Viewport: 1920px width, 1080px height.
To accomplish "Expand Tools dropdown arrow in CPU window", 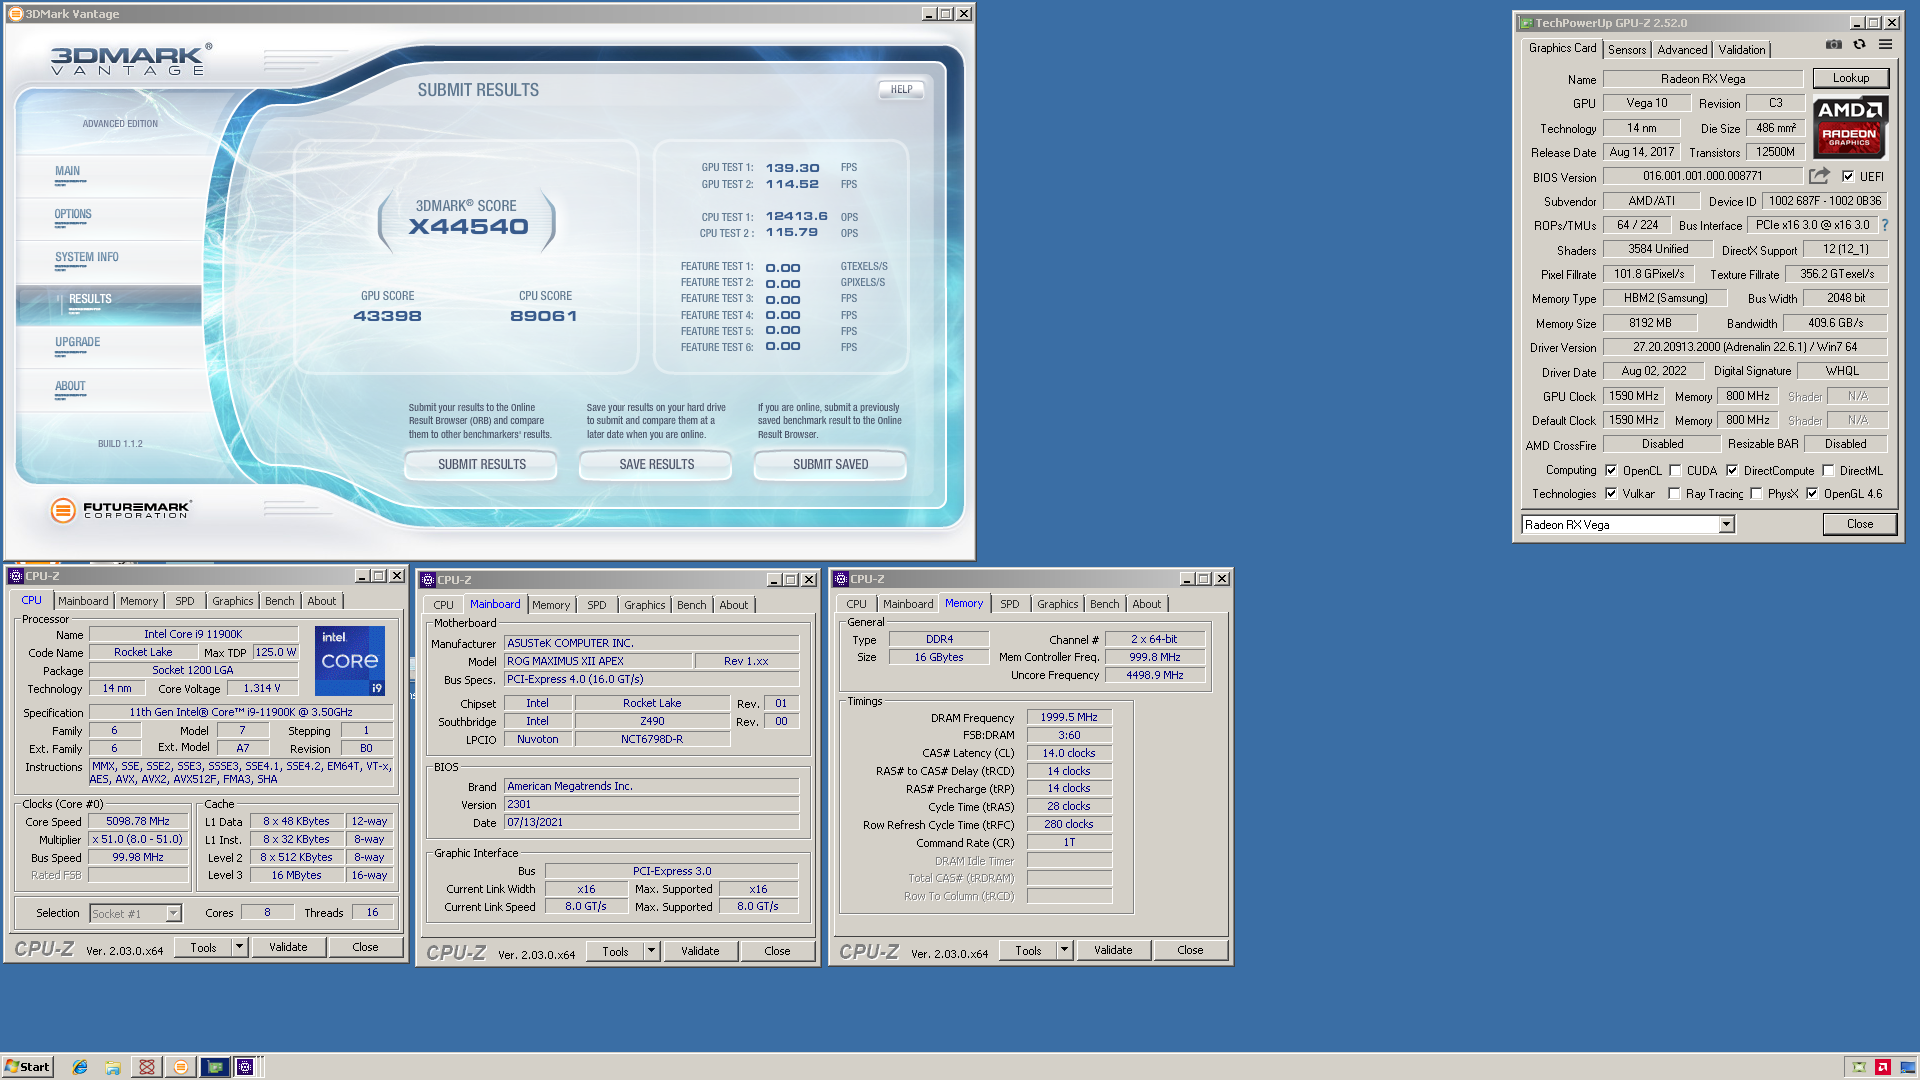I will point(239,947).
